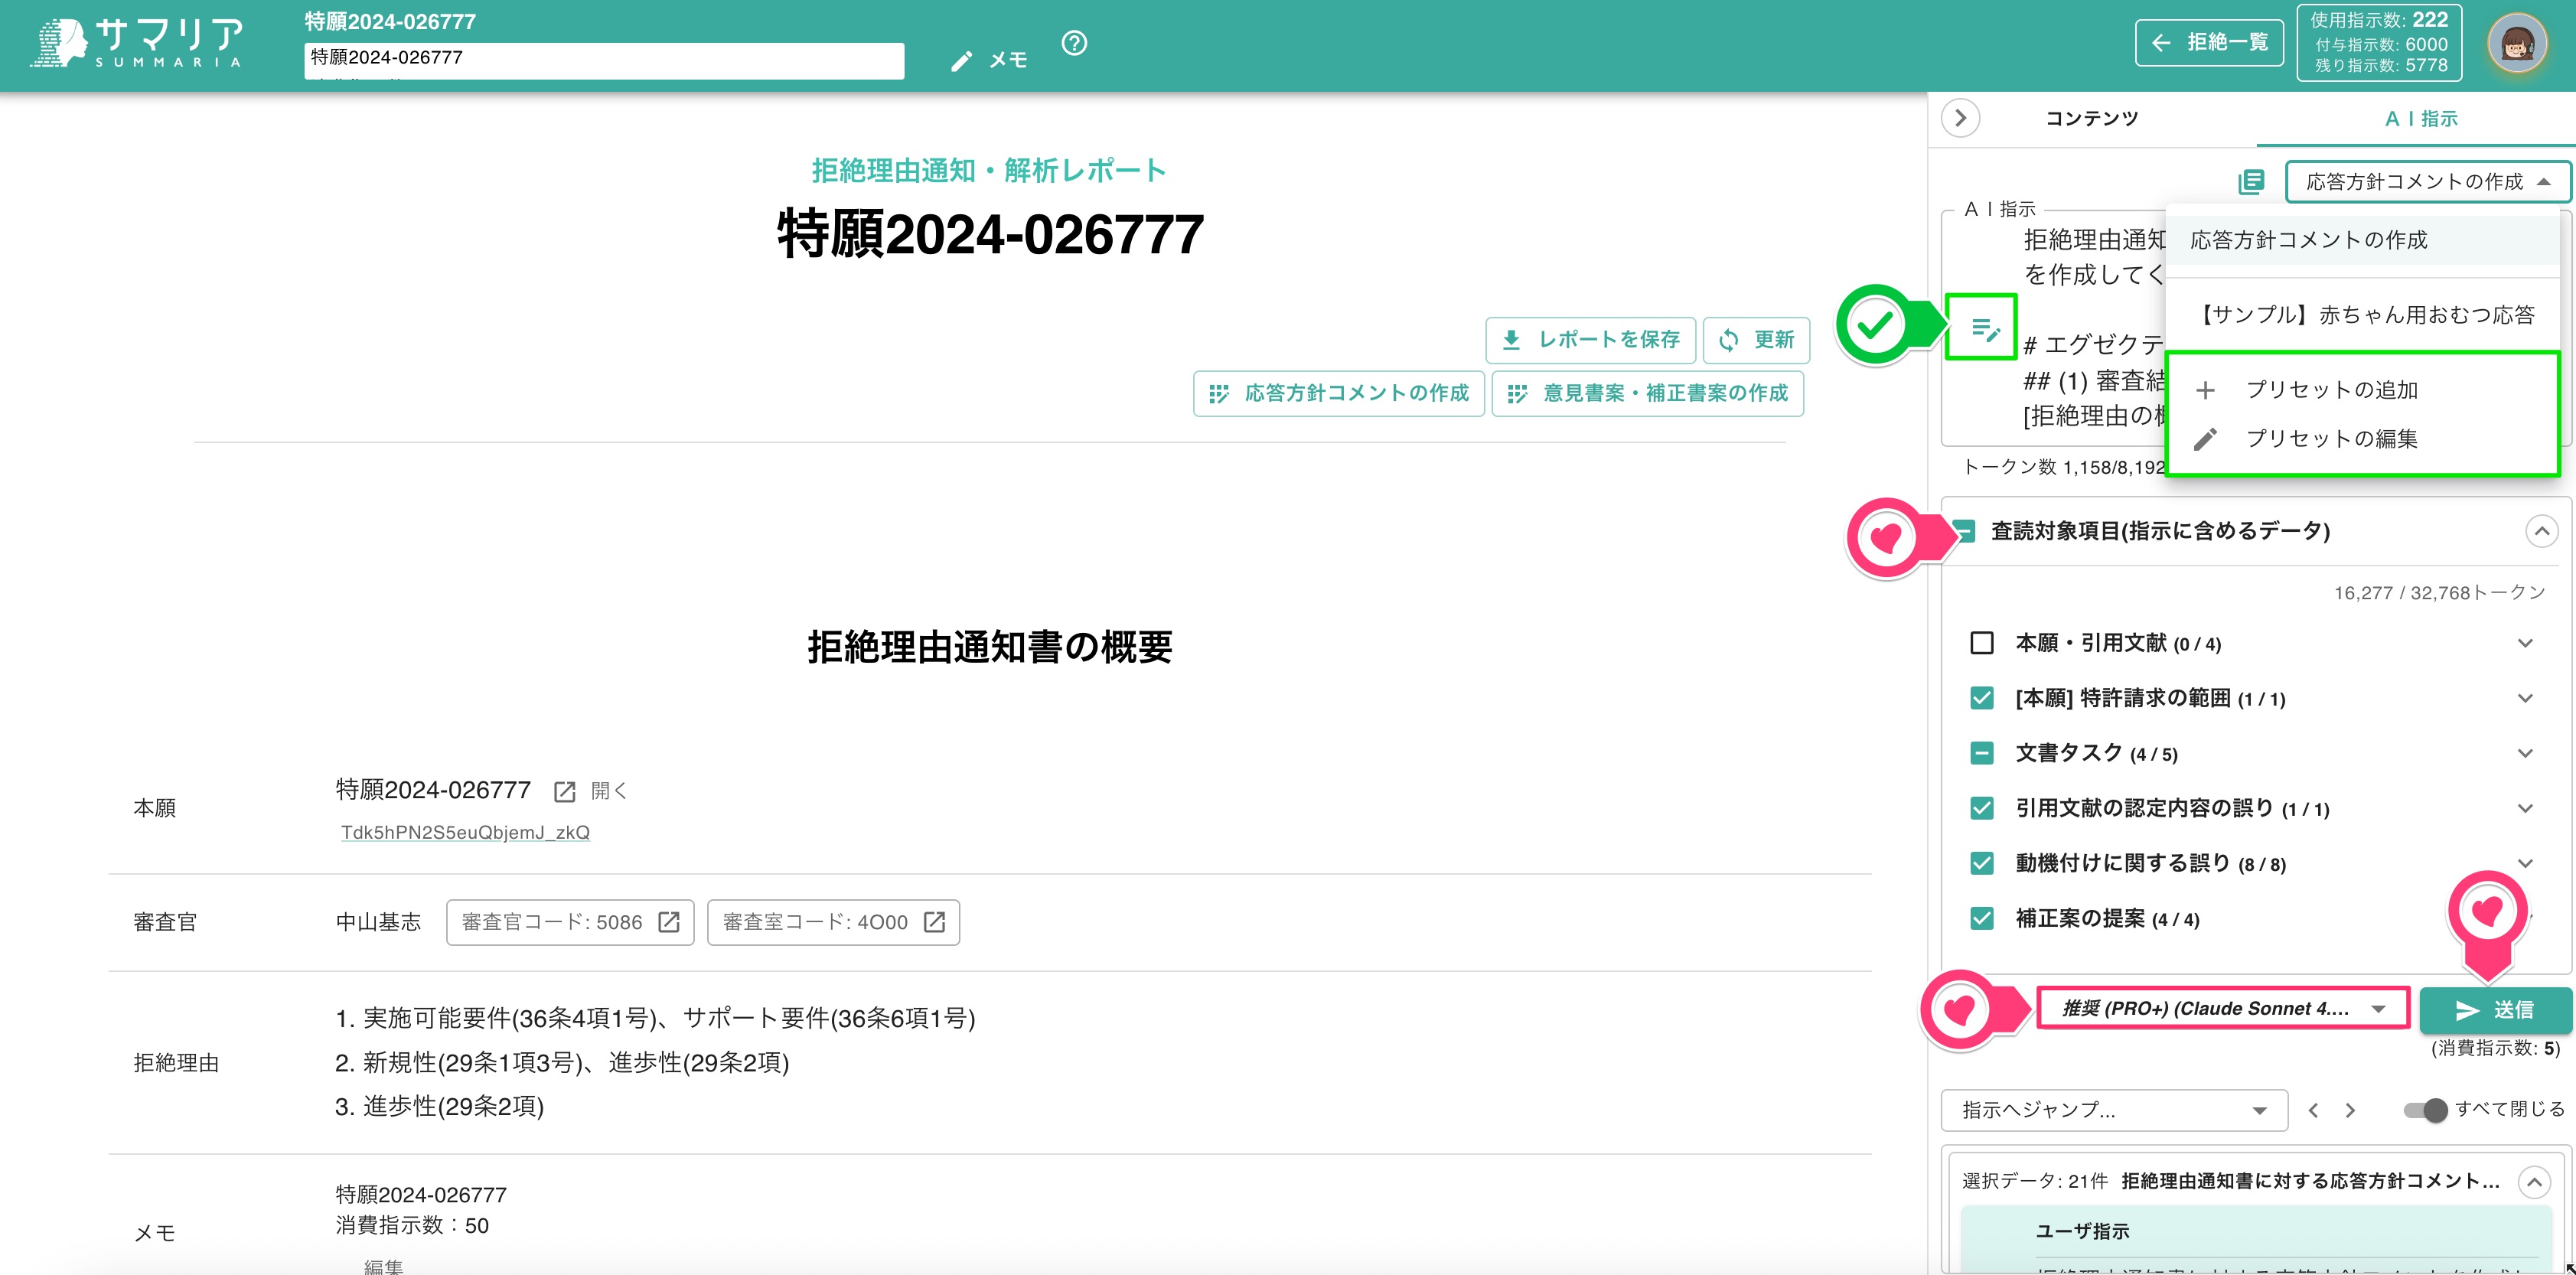Collapse the 選択データ: 21件 result card

point(2534,1183)
